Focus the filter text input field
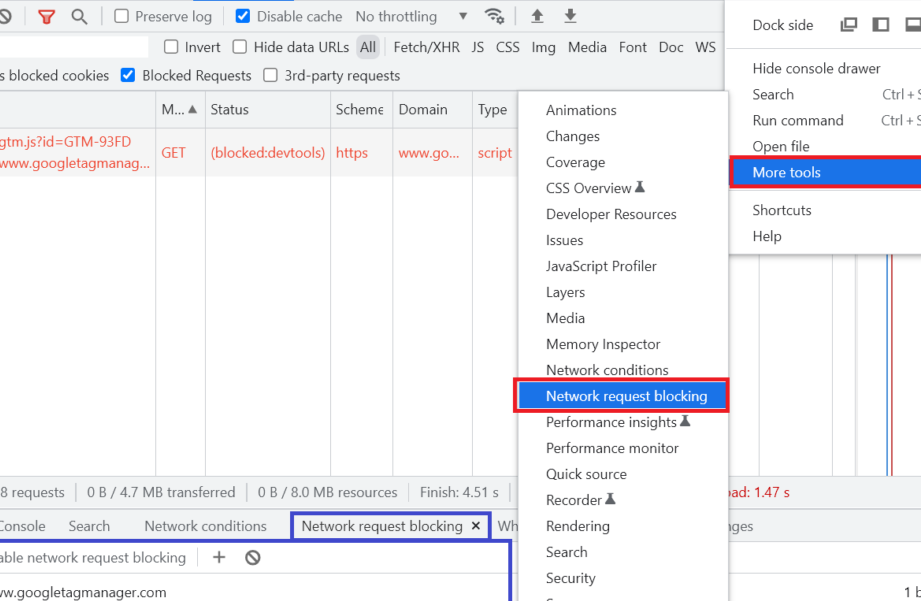The height and width of the screenshot is (601, 921). (74, 47)
